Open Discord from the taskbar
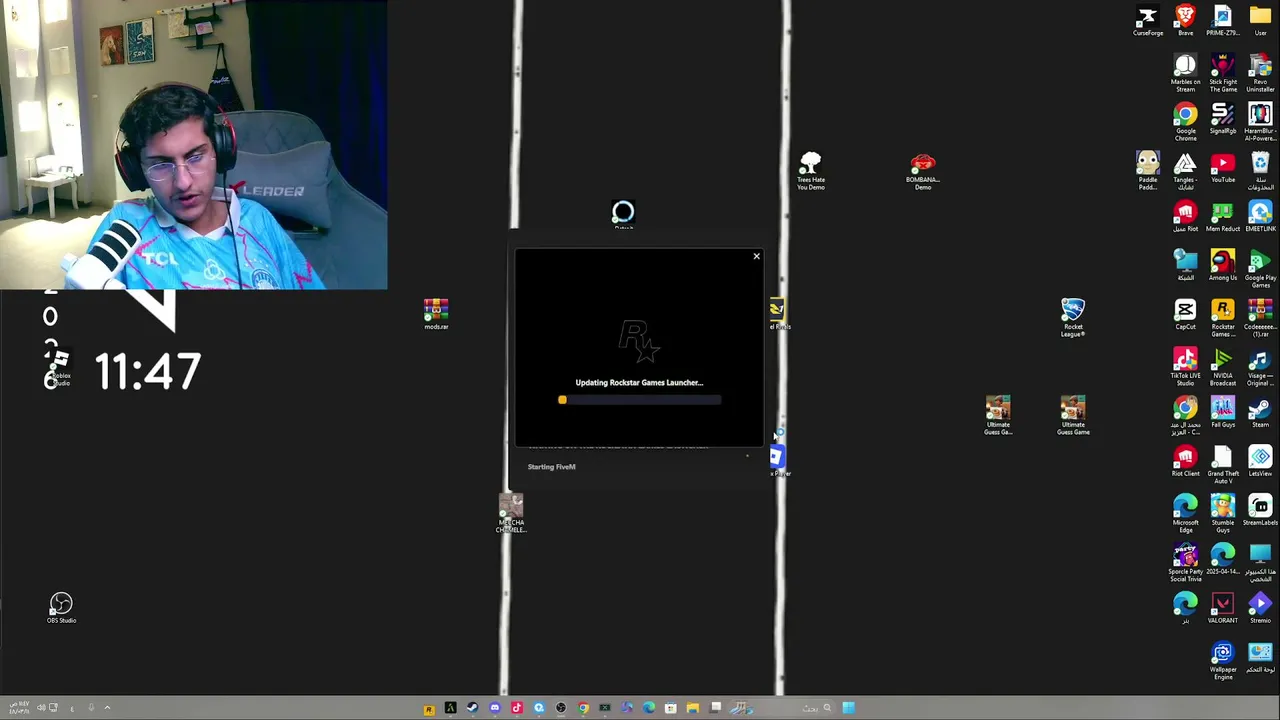 (495, 709)
